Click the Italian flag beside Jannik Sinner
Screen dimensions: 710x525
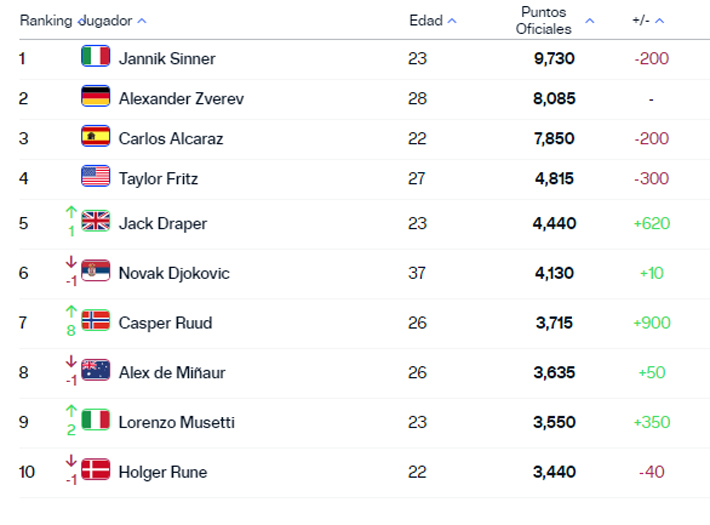click(96, 57)
